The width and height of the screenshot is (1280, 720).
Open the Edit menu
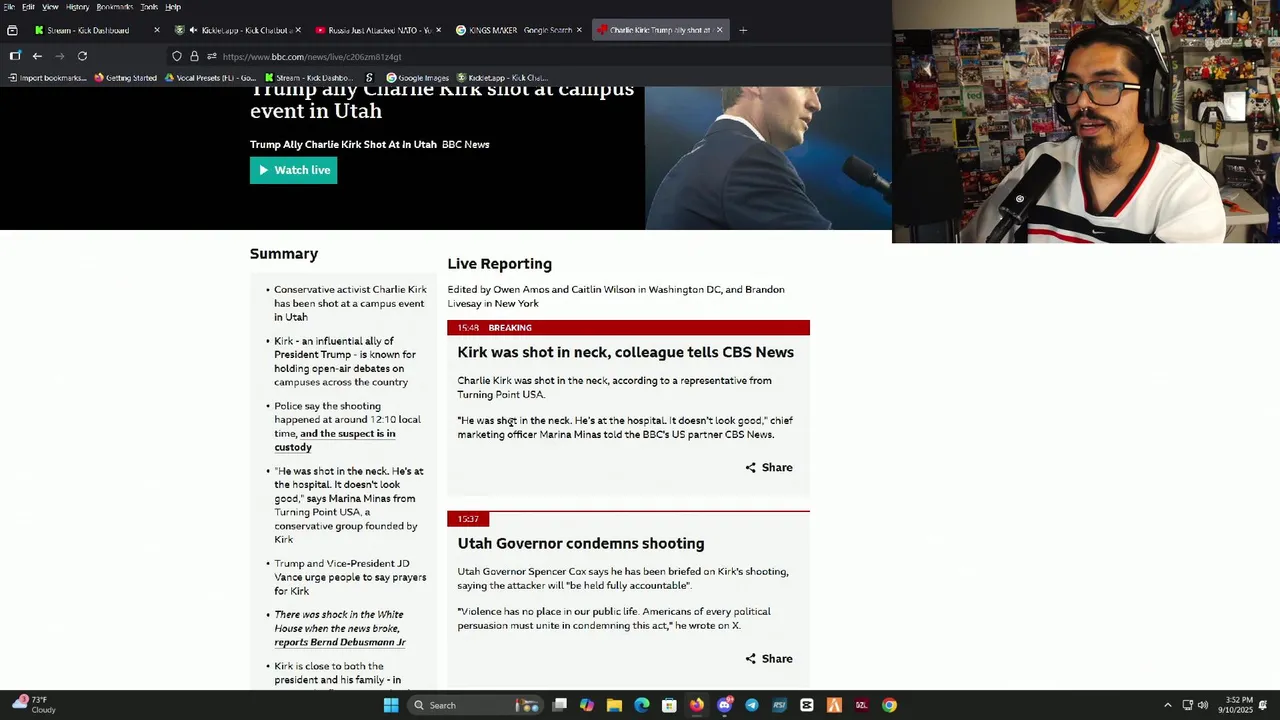[x=28, y=7]
